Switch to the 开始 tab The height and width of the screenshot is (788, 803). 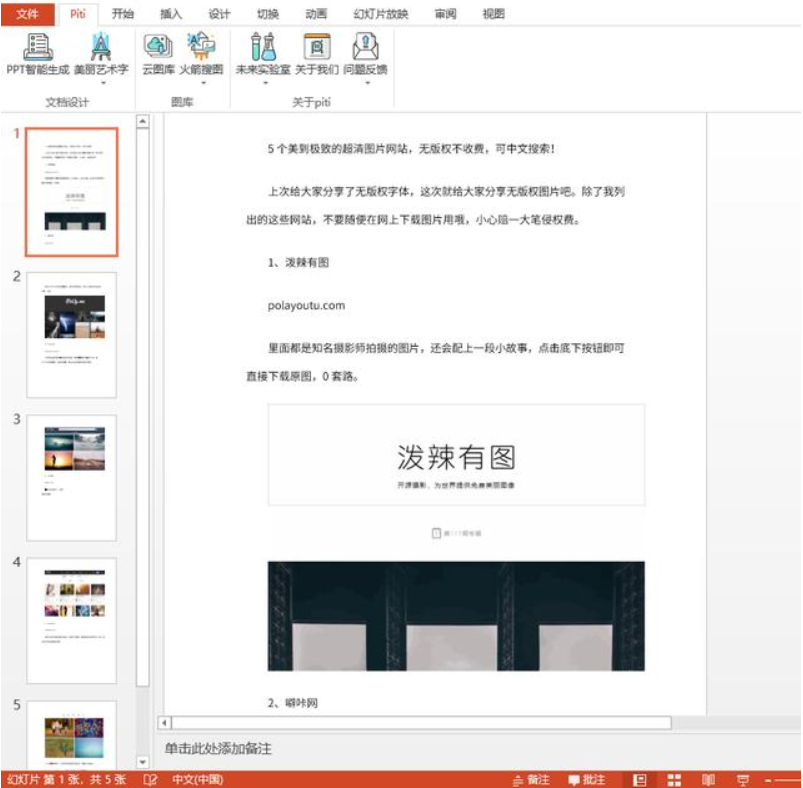pyautogui.click(x=122, y=14)
